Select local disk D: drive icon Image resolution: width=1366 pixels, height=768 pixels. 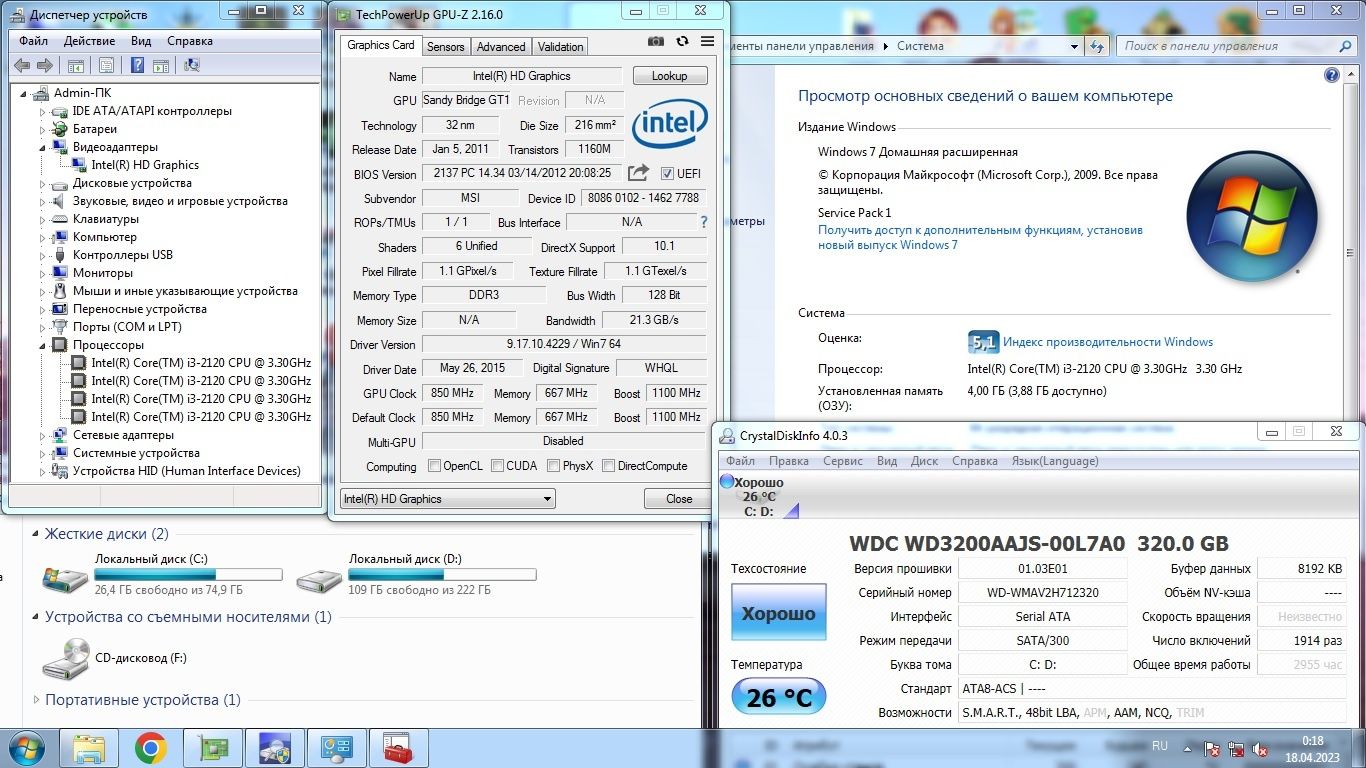[318, 578]
